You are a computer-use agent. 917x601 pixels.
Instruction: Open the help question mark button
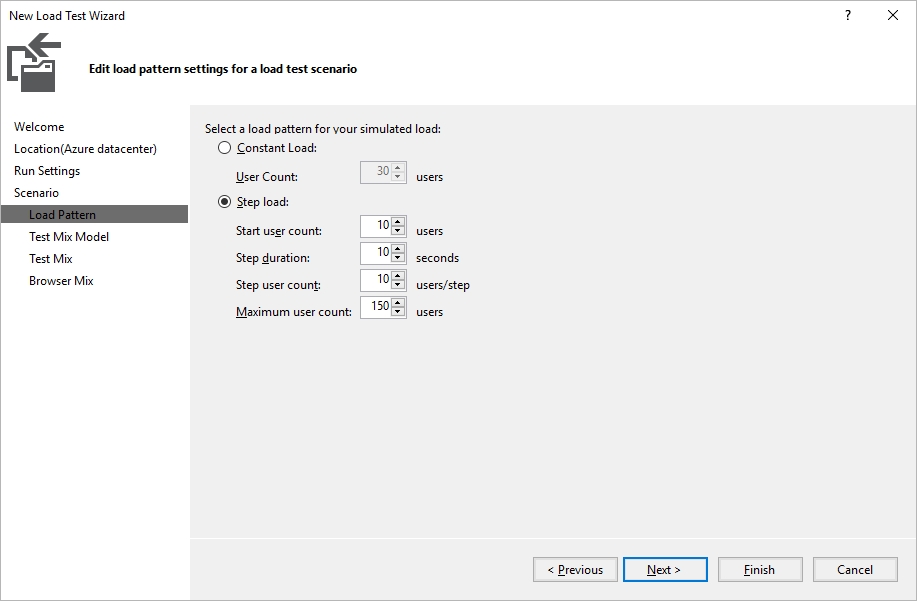tap(848, 15)
